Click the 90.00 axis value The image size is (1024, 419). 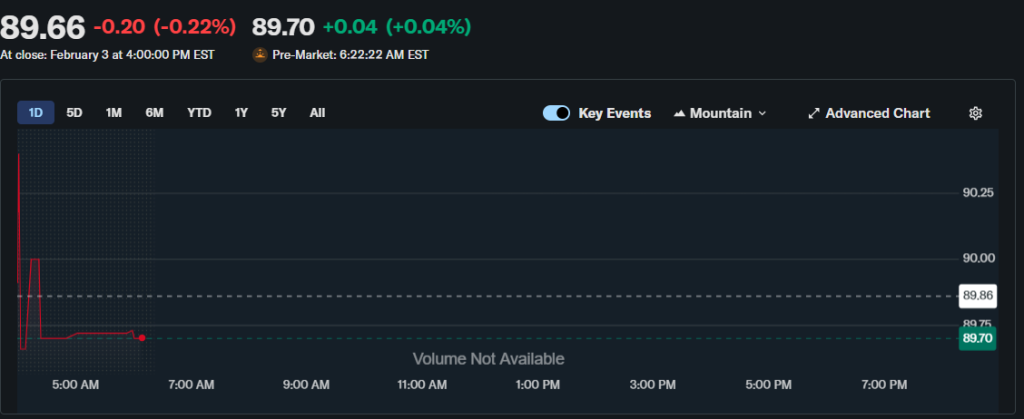(x=978, y=258)
